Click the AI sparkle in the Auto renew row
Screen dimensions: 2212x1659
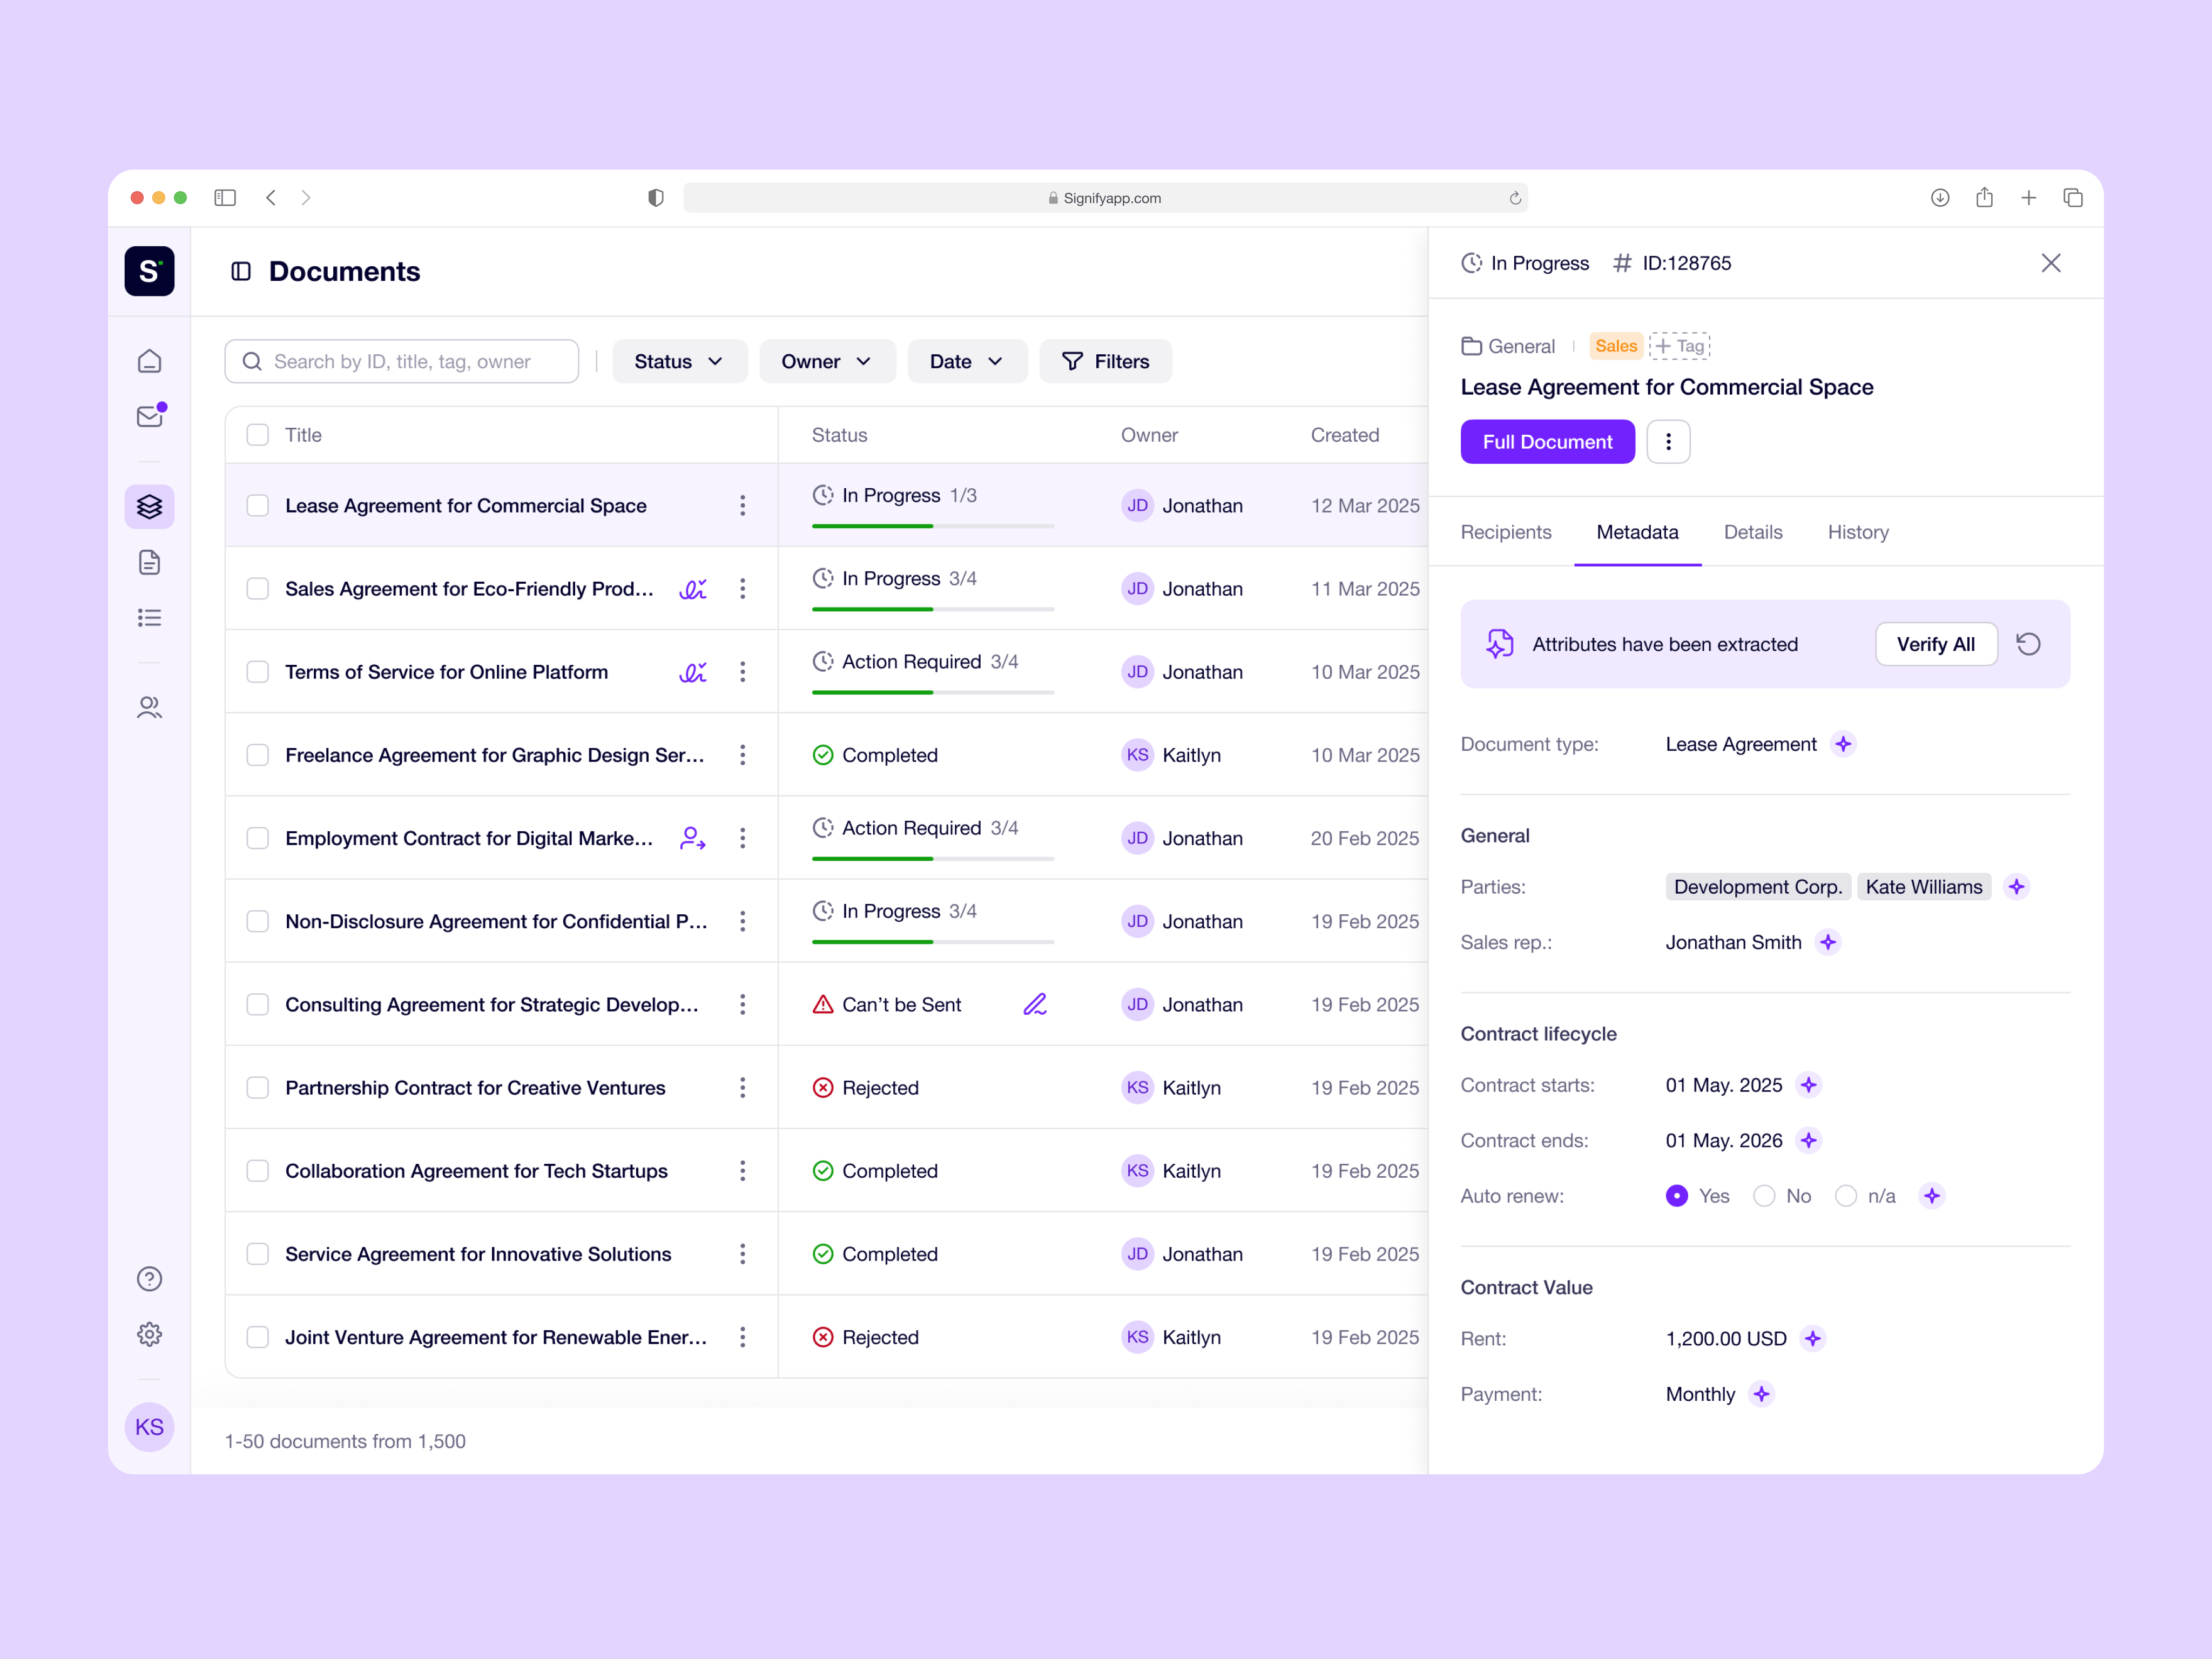[1932, 1196]
